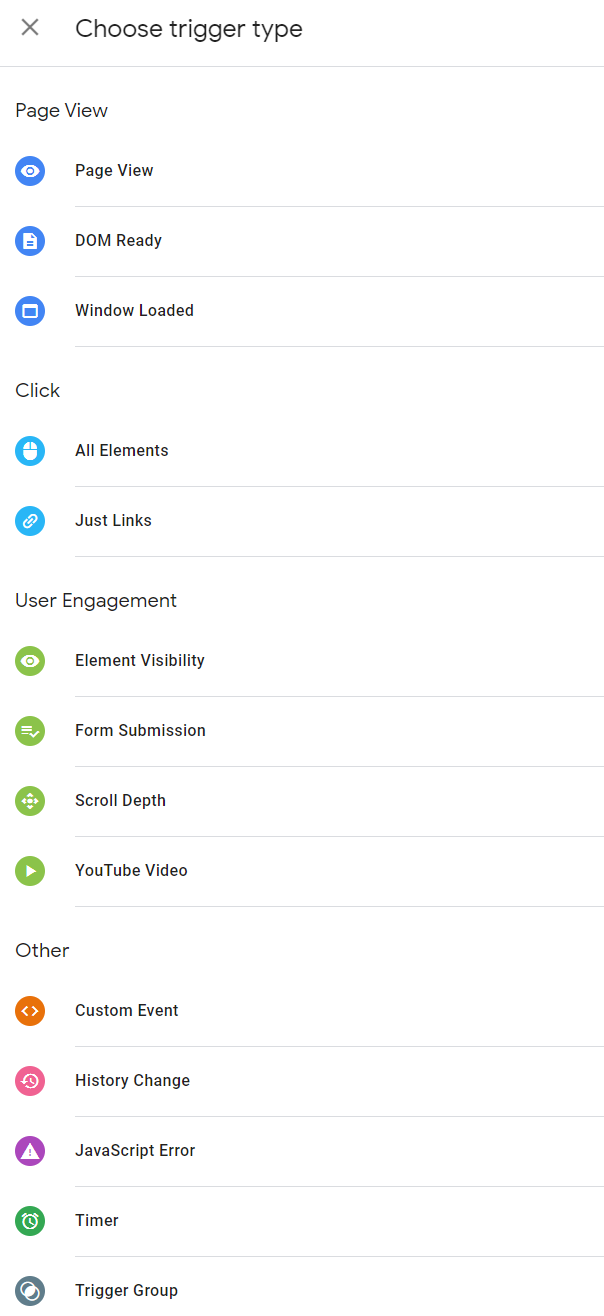Click the Scroll Depth arrows icon
This screenshot has height=1316, width=604.
point(30,801)
